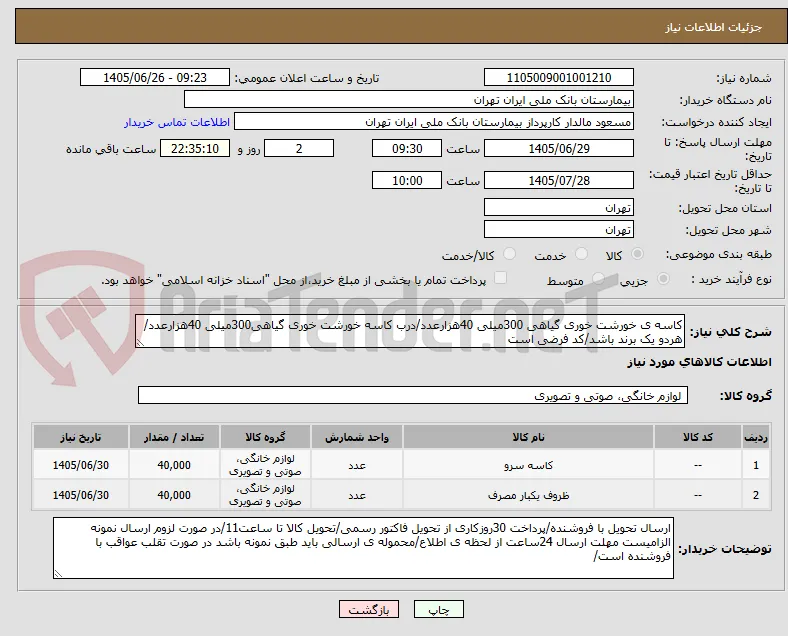
Task: Click quantity 40,000 in ظروف یکبار مصرف row
Action: click(x=174, y=495)
